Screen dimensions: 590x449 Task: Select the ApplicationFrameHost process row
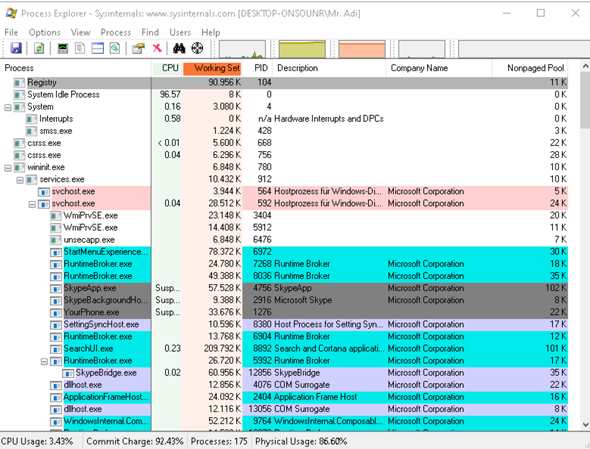284,397
